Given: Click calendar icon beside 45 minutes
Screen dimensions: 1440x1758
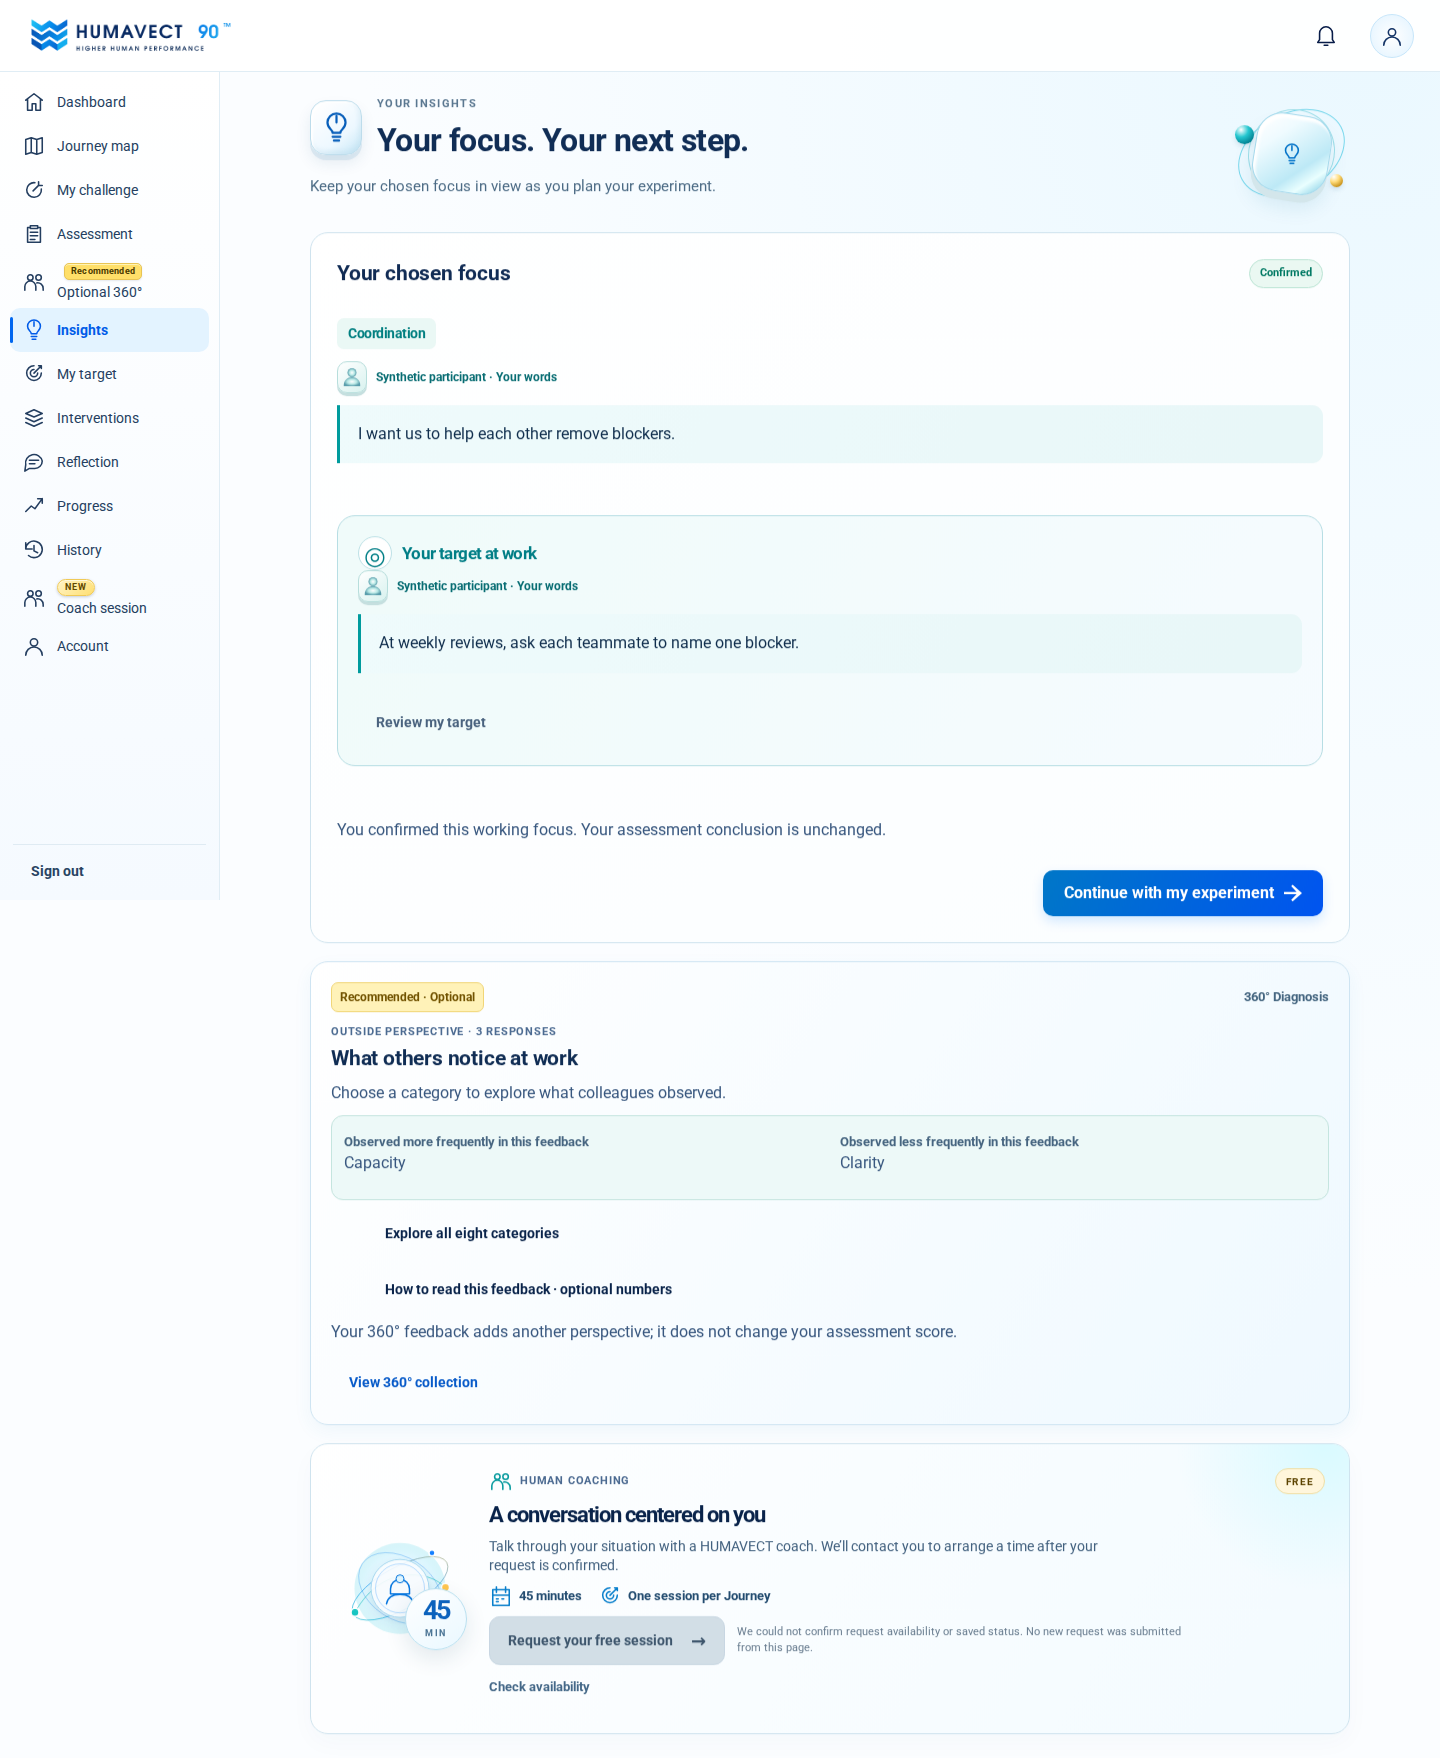Looking at the screenshot, I should click(501, 1596).
